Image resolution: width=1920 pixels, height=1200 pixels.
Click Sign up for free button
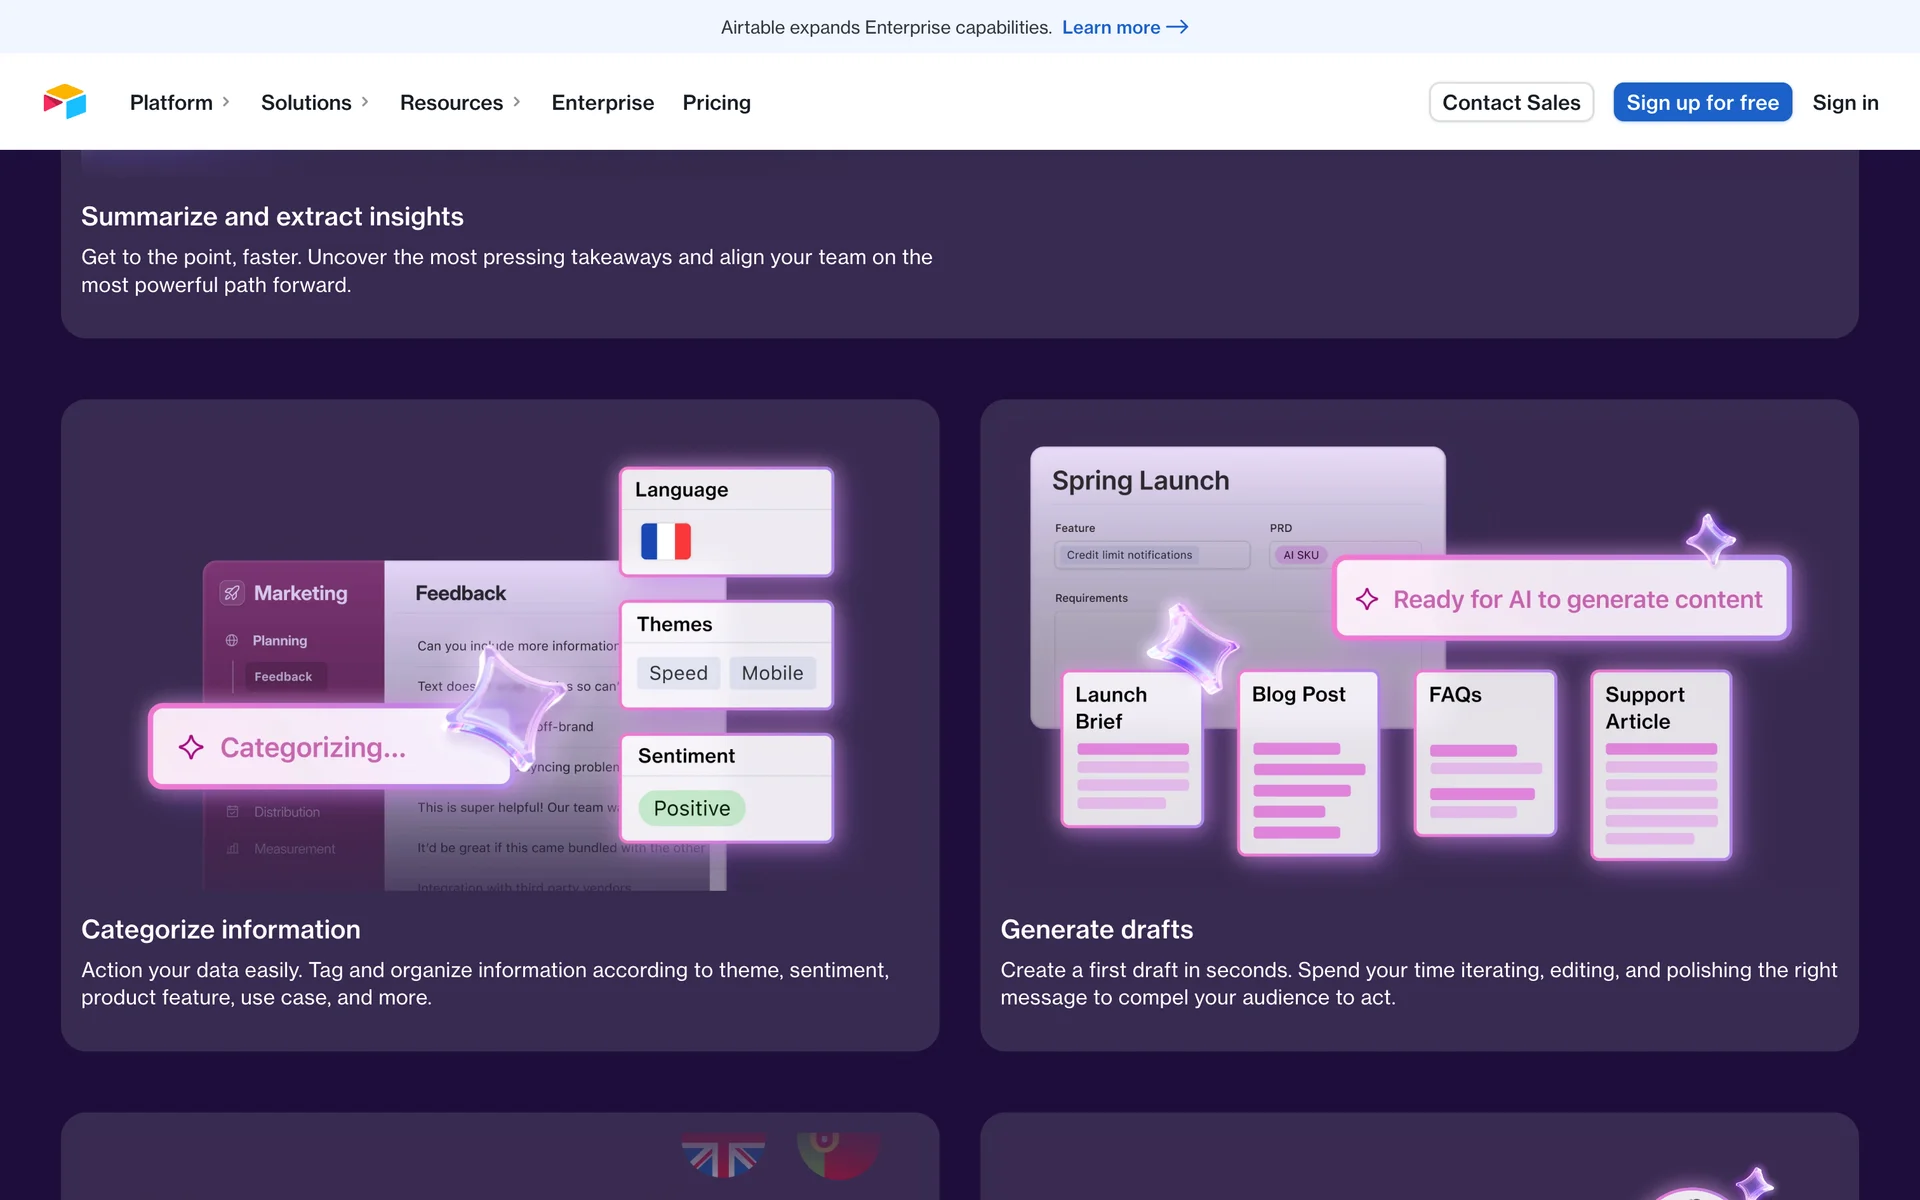click(x=1702, y=102)
